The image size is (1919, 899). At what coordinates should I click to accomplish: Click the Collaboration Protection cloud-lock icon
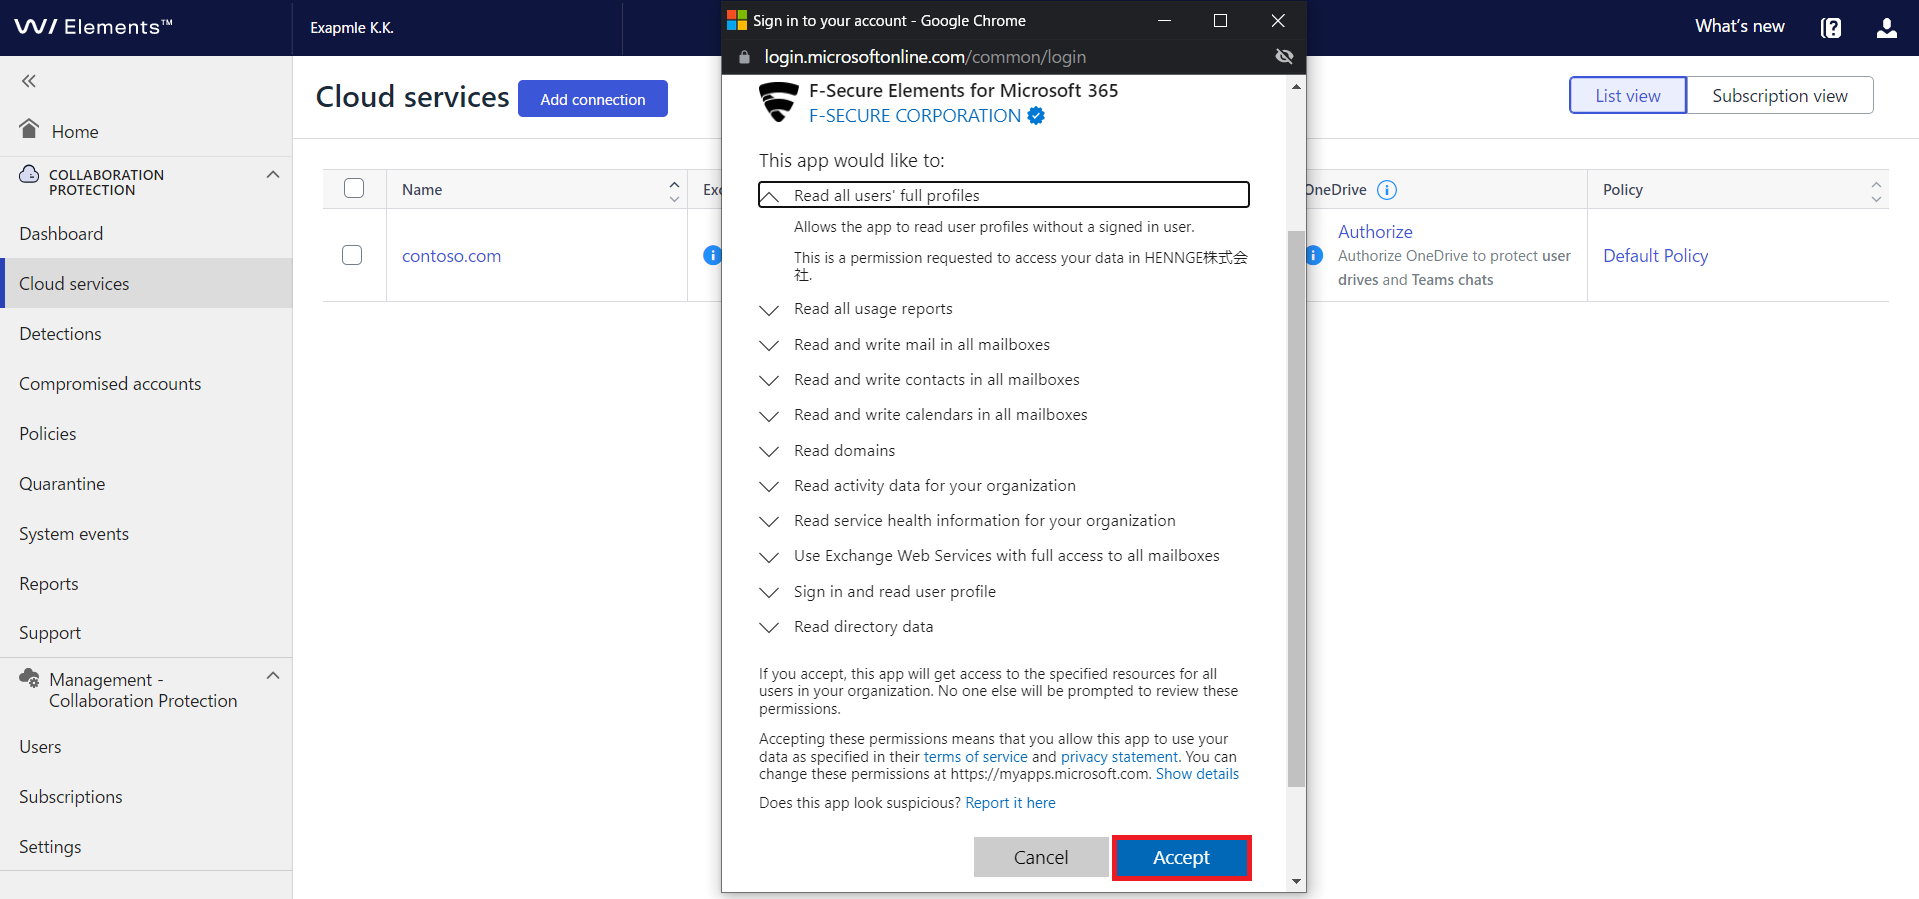[x=29, y=174]
